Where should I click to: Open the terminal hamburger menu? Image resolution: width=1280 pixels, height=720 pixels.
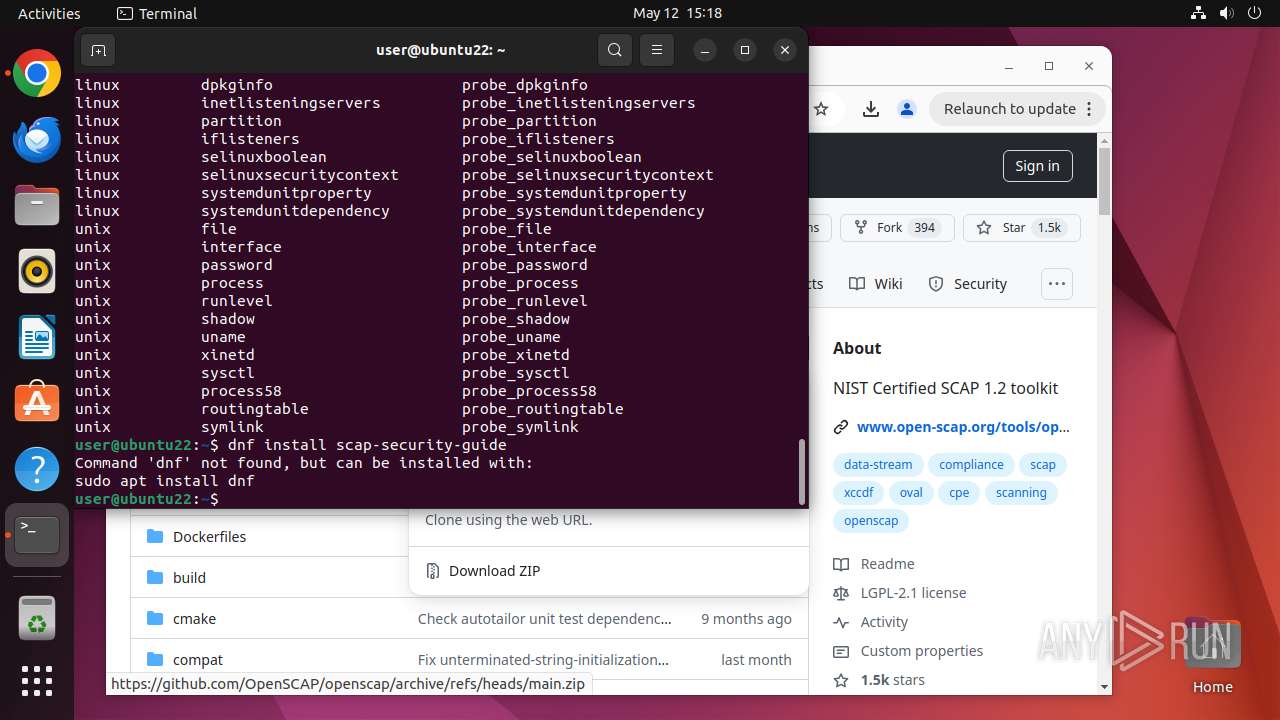click(656, 50)
